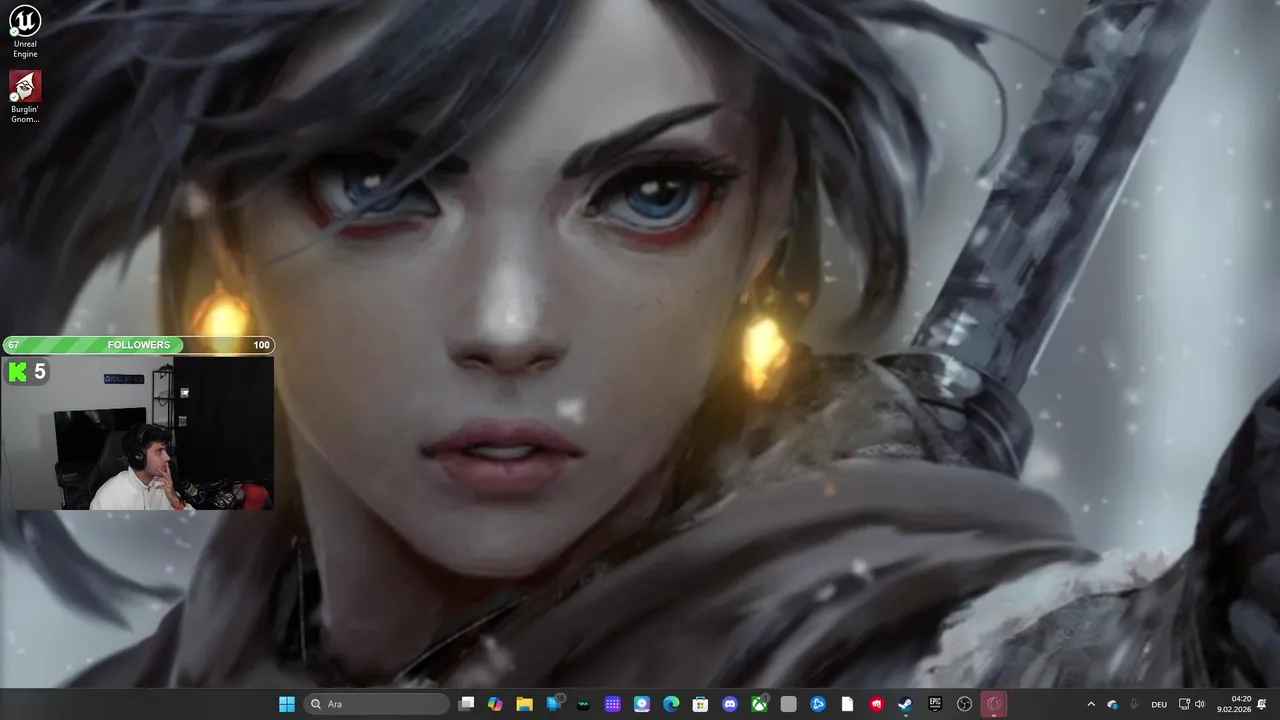Open Steam from the taskbar
Image resolution: width=1280 pixels, height=720 pixels.
pyautogui.click(x=906, y=704)
